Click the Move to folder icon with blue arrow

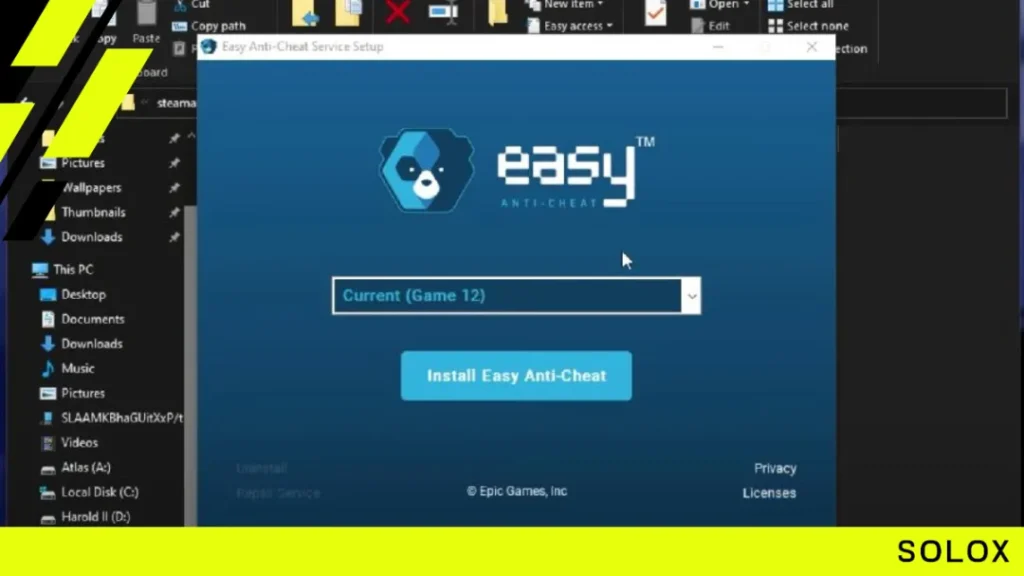click(x=305, y=12)
